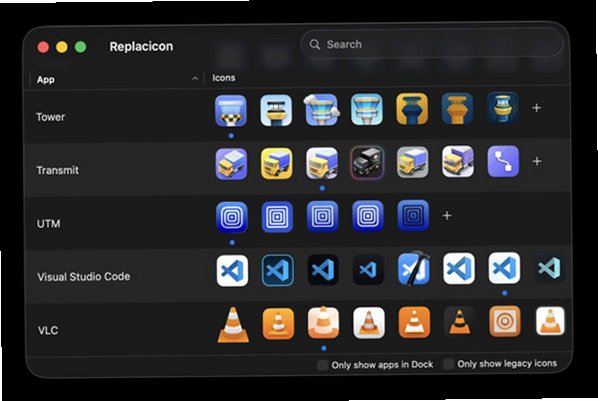Toggle Only show legacy icons checkbox
598x401 pixels.
(x=449, y=364)
